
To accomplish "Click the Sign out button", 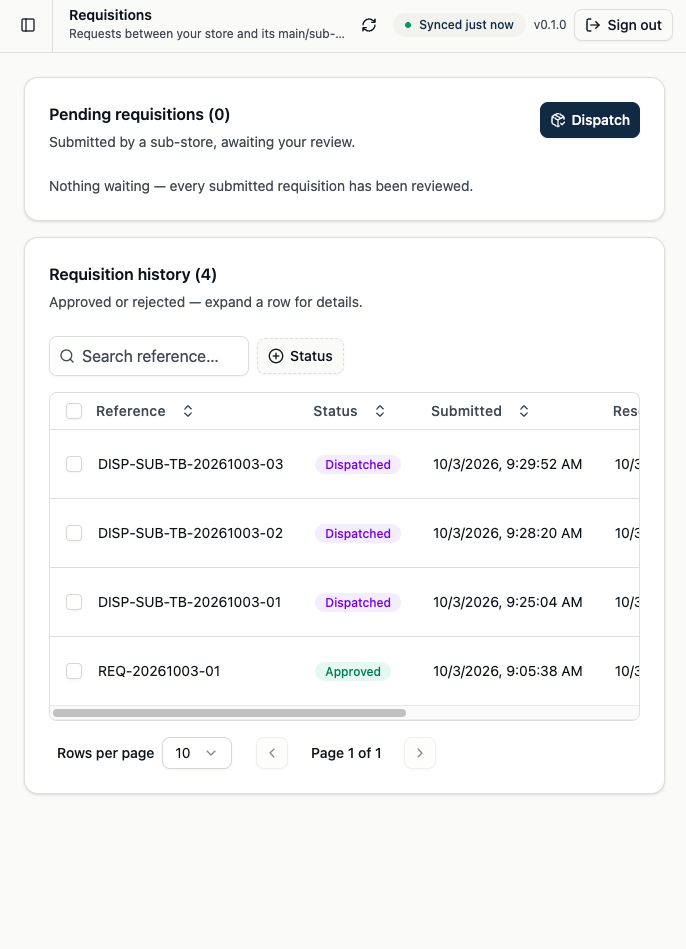I will (x=623, y=25).
